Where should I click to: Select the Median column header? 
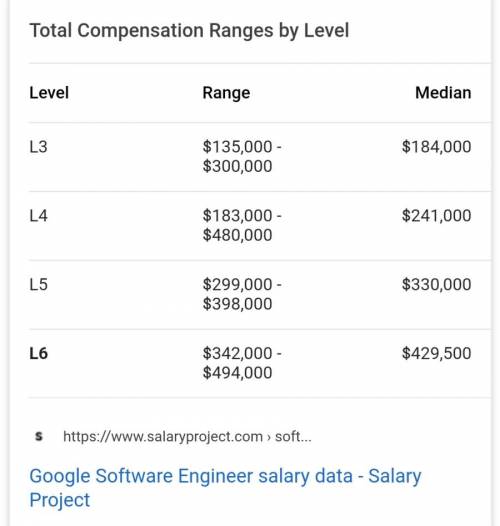443,93
